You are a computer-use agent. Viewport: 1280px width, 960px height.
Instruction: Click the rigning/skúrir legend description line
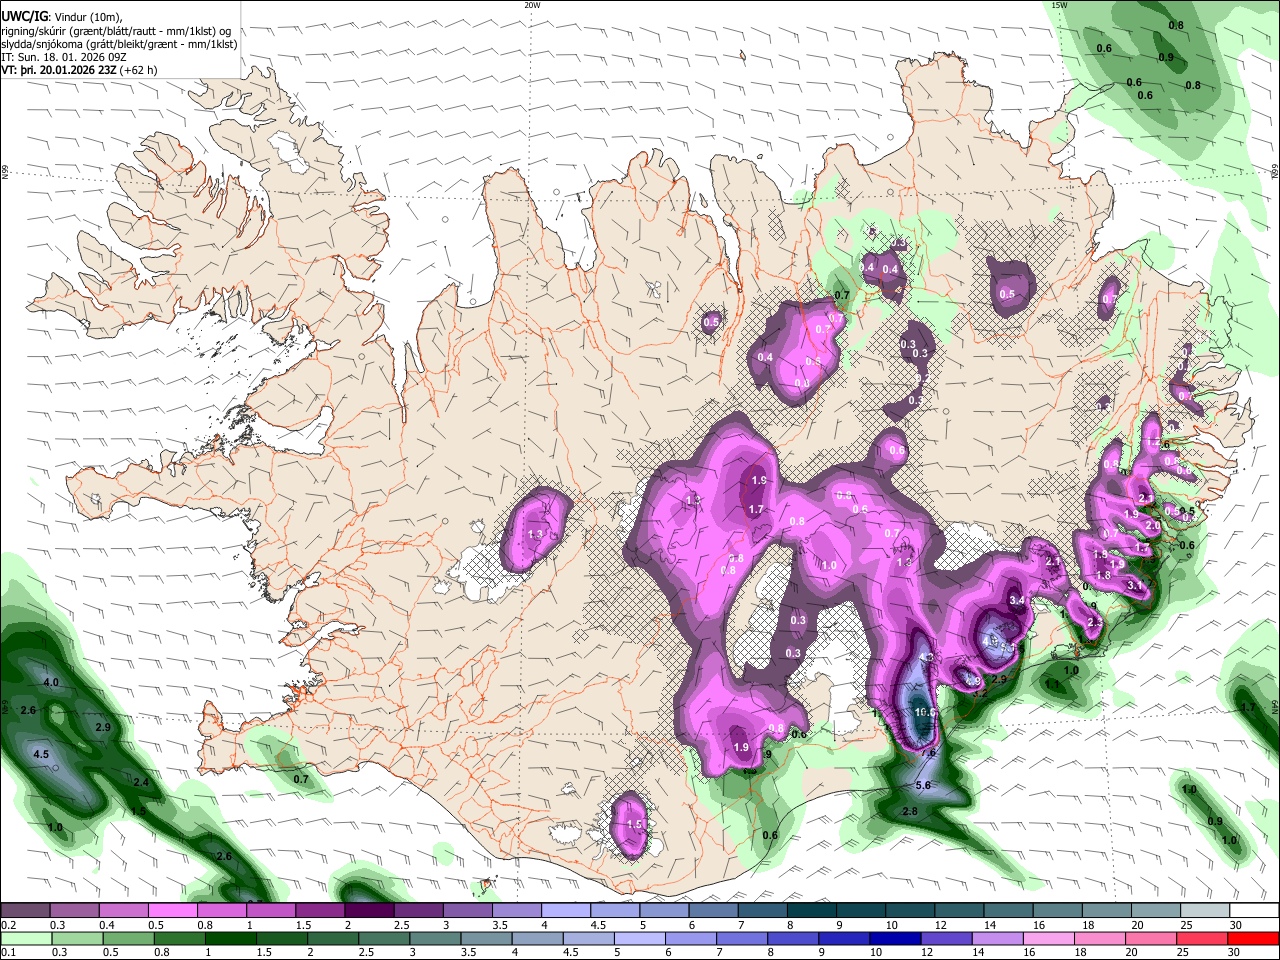point(116,31)
